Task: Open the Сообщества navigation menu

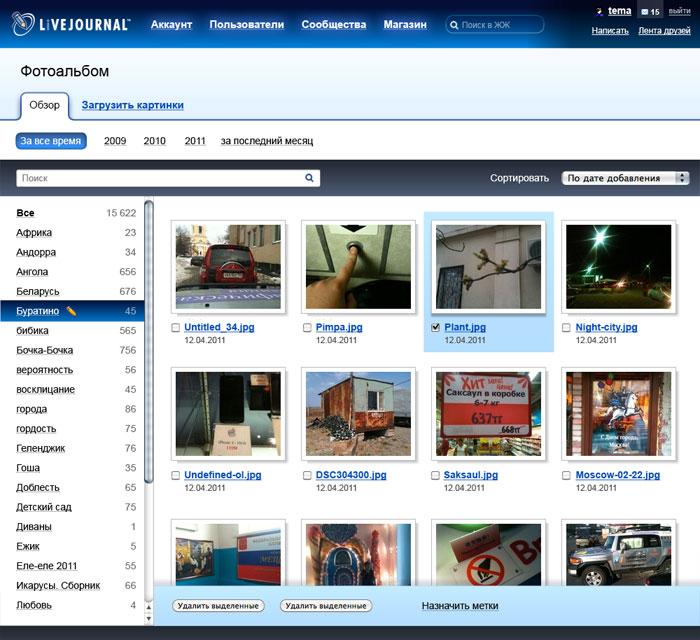Action: click(333, 24)
